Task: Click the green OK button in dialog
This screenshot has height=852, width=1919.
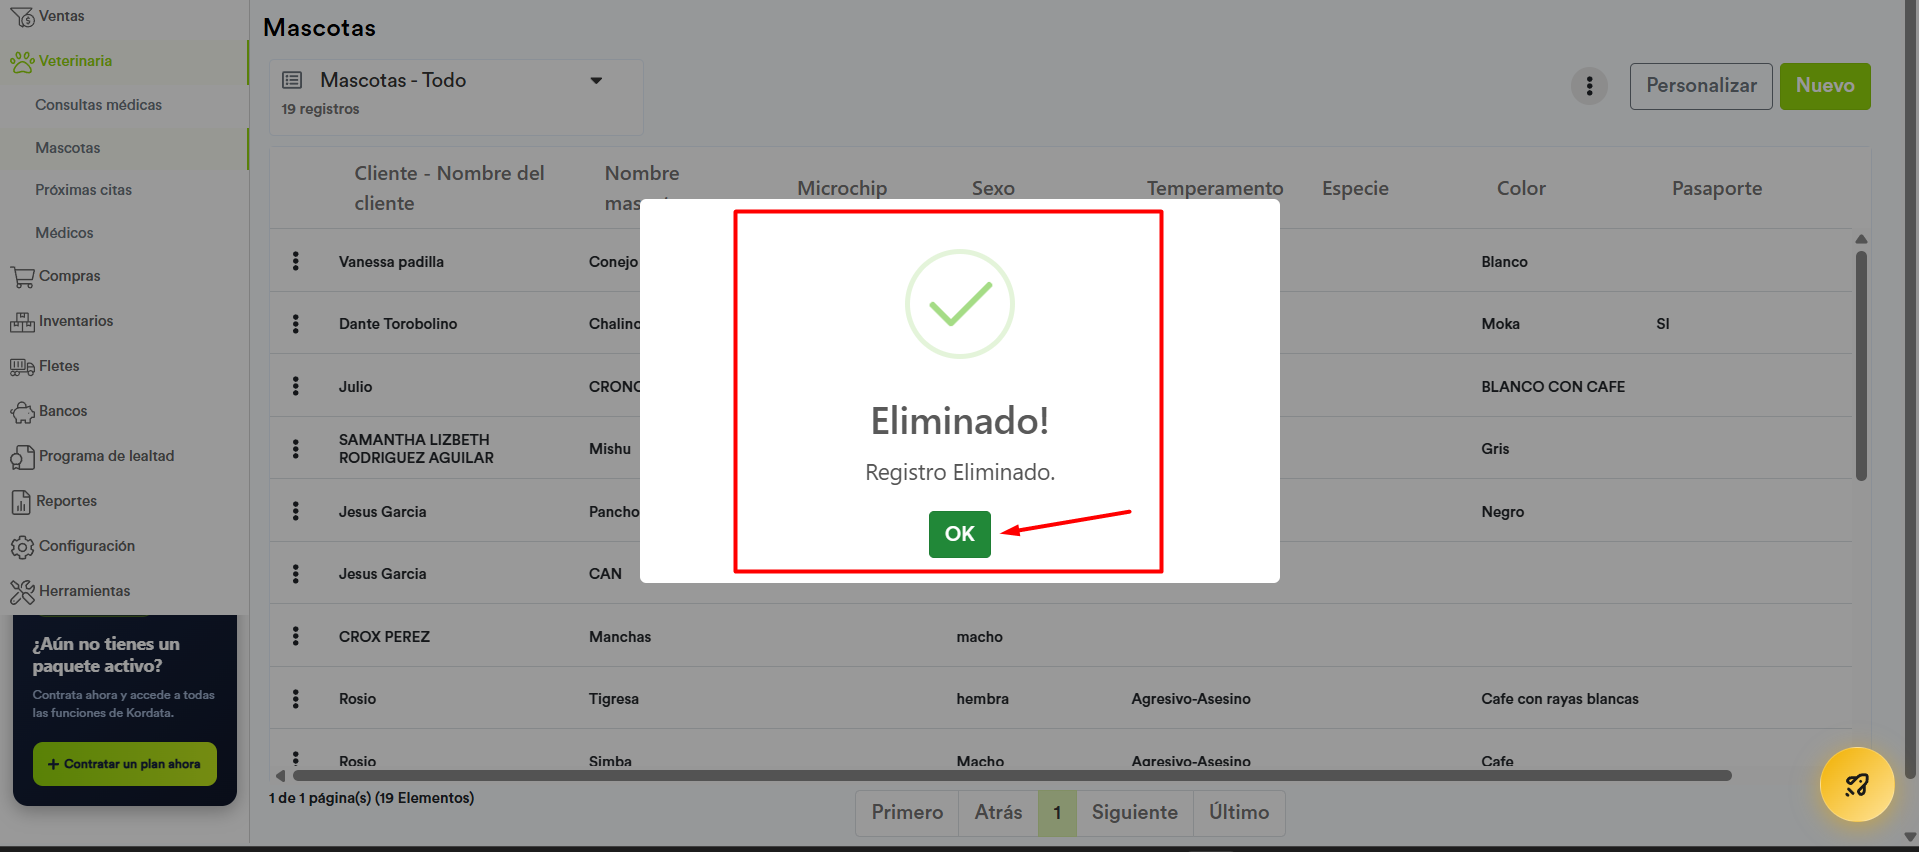Action: coord(959,534)
